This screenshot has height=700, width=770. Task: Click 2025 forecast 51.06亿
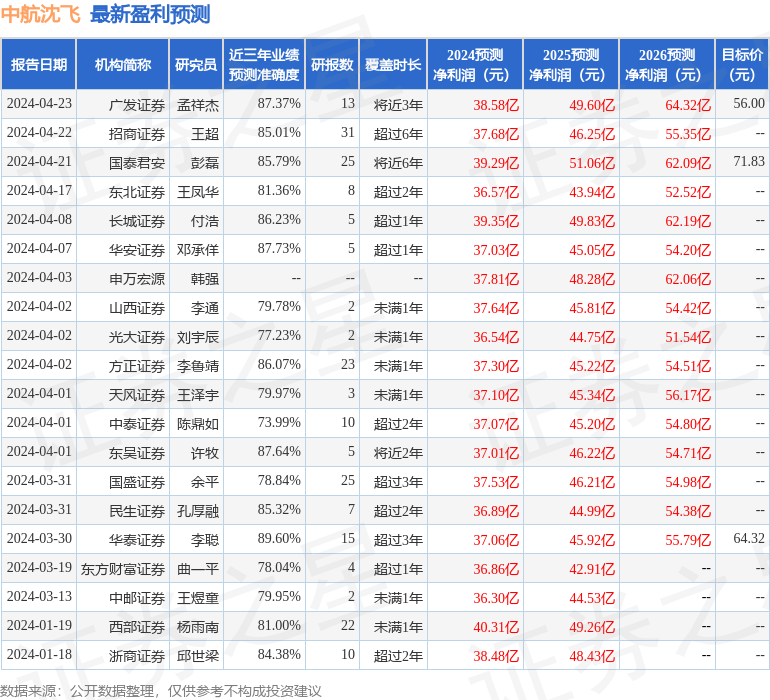(592, 163)
